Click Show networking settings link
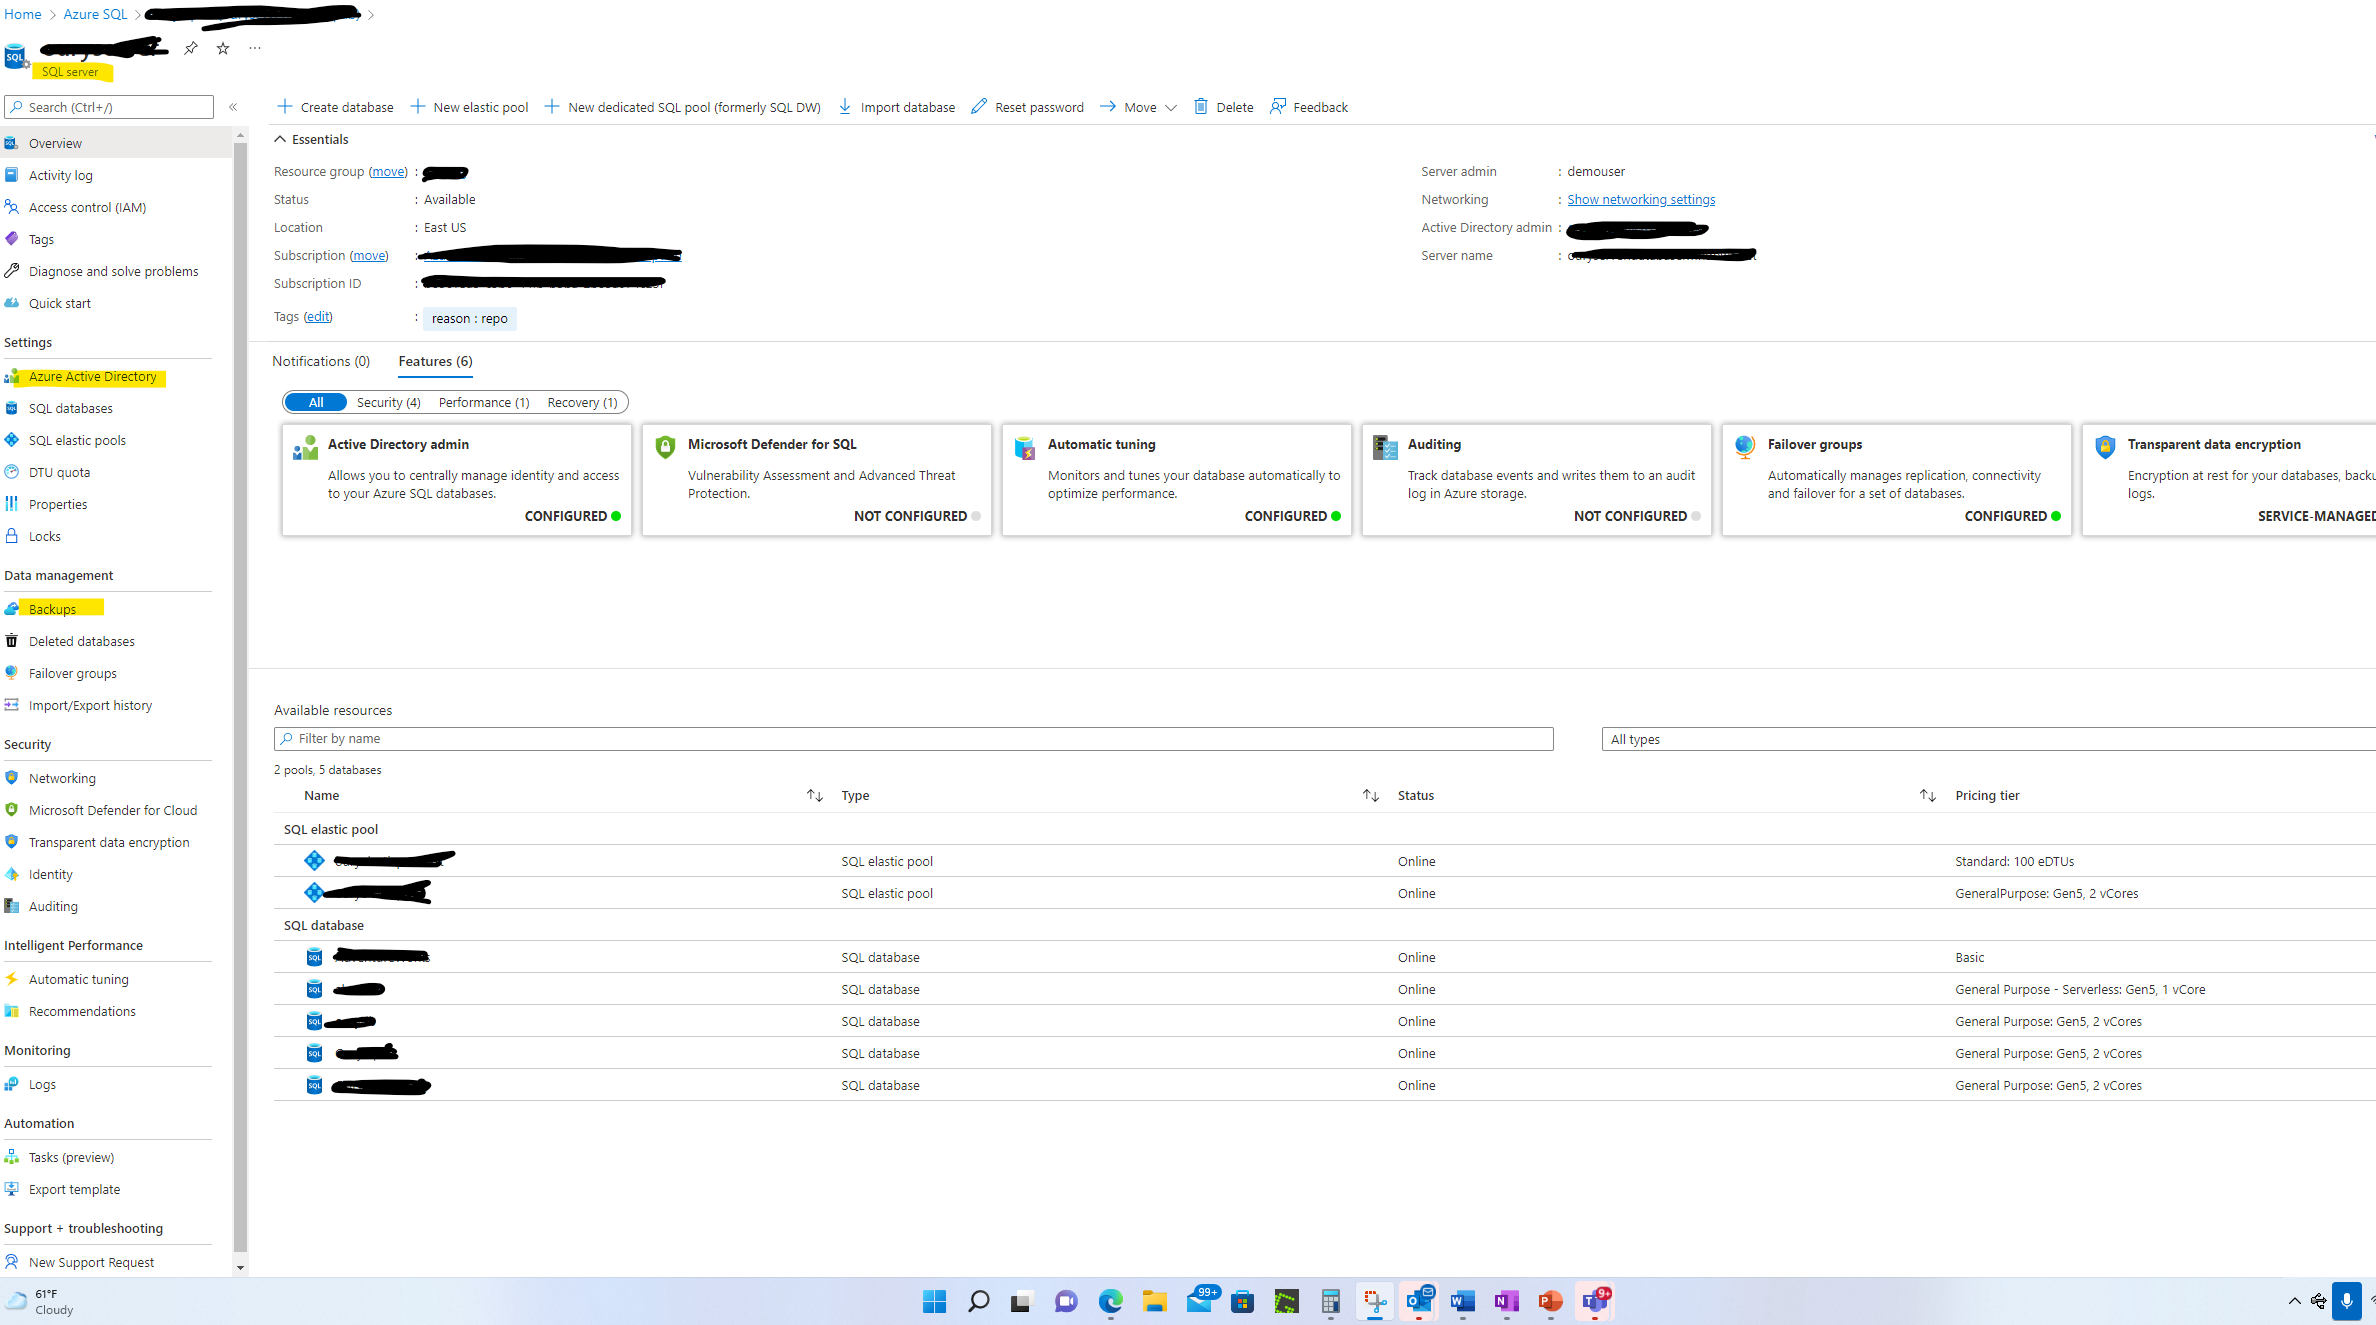 coord(1640,199)
